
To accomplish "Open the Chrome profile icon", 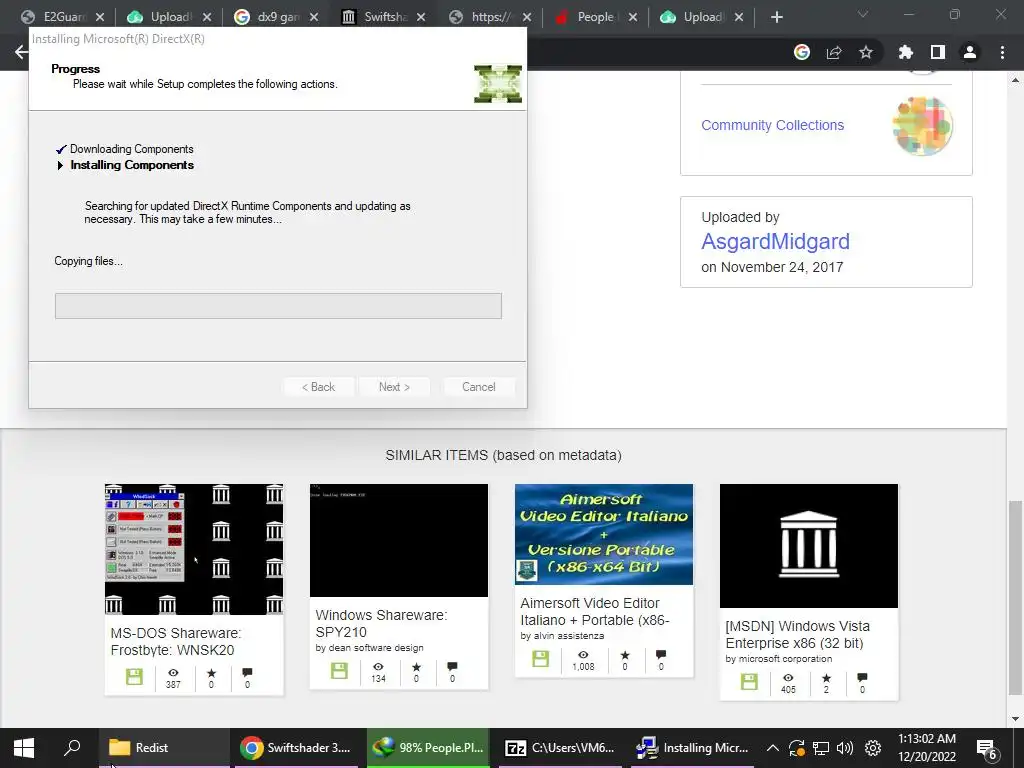I will pos(970,52).
